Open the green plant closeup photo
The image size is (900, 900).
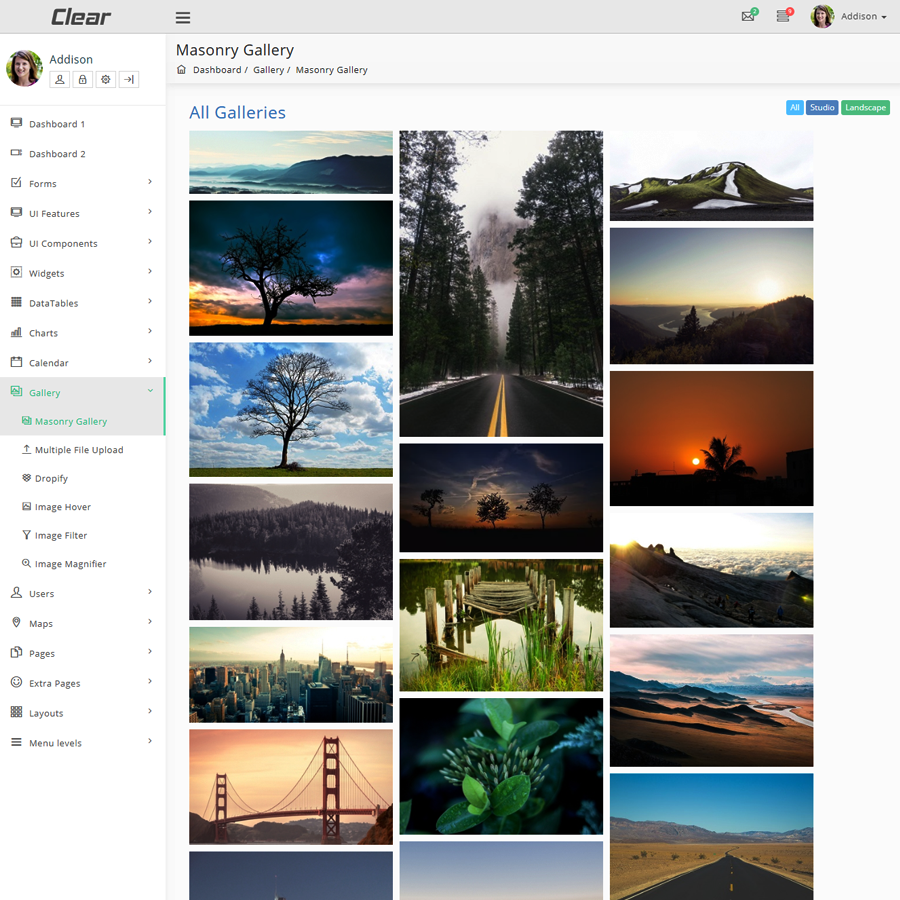(x=501, y=766)
